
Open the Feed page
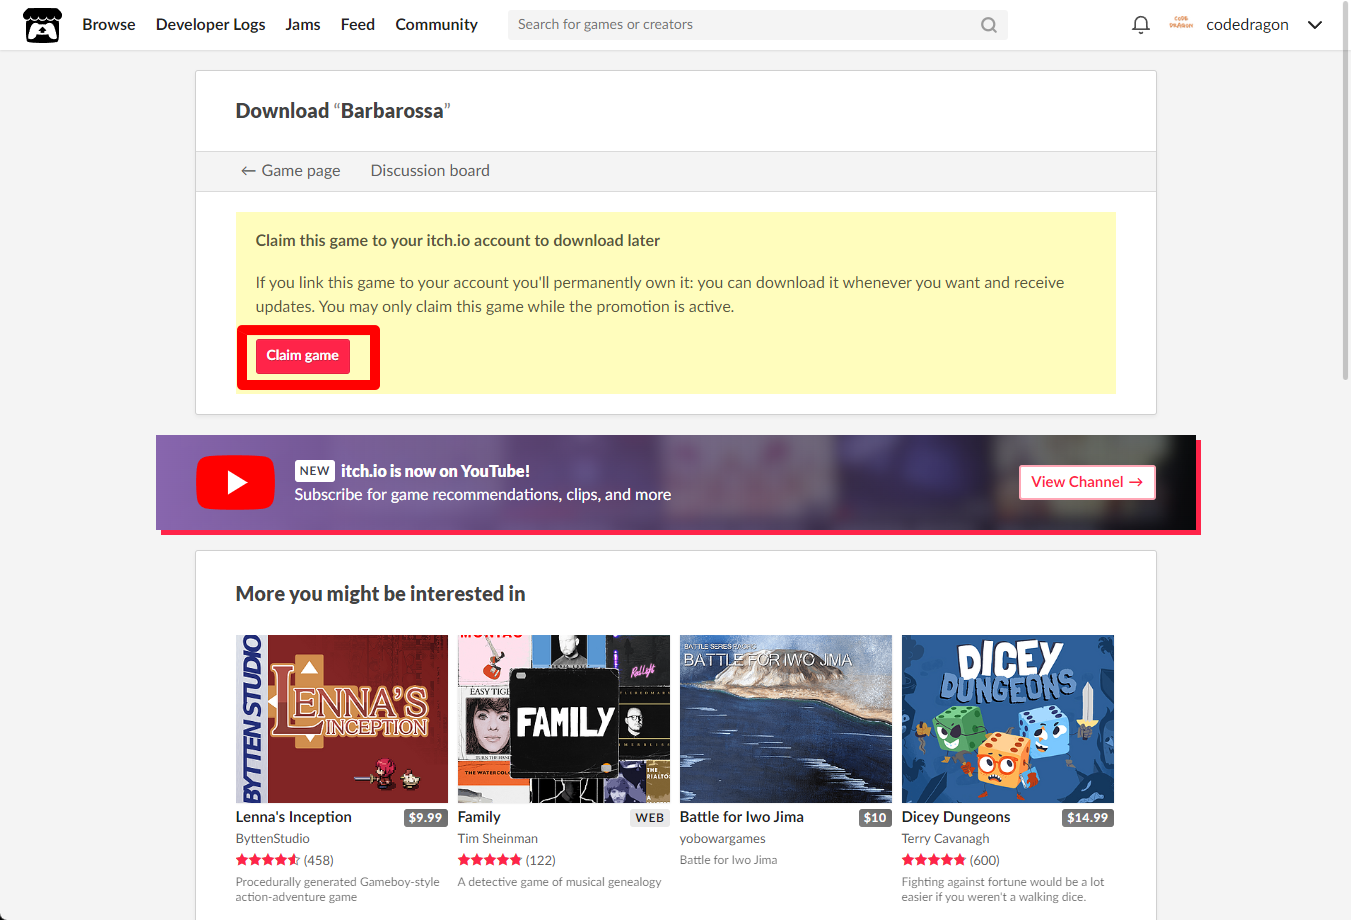(358, 24)
